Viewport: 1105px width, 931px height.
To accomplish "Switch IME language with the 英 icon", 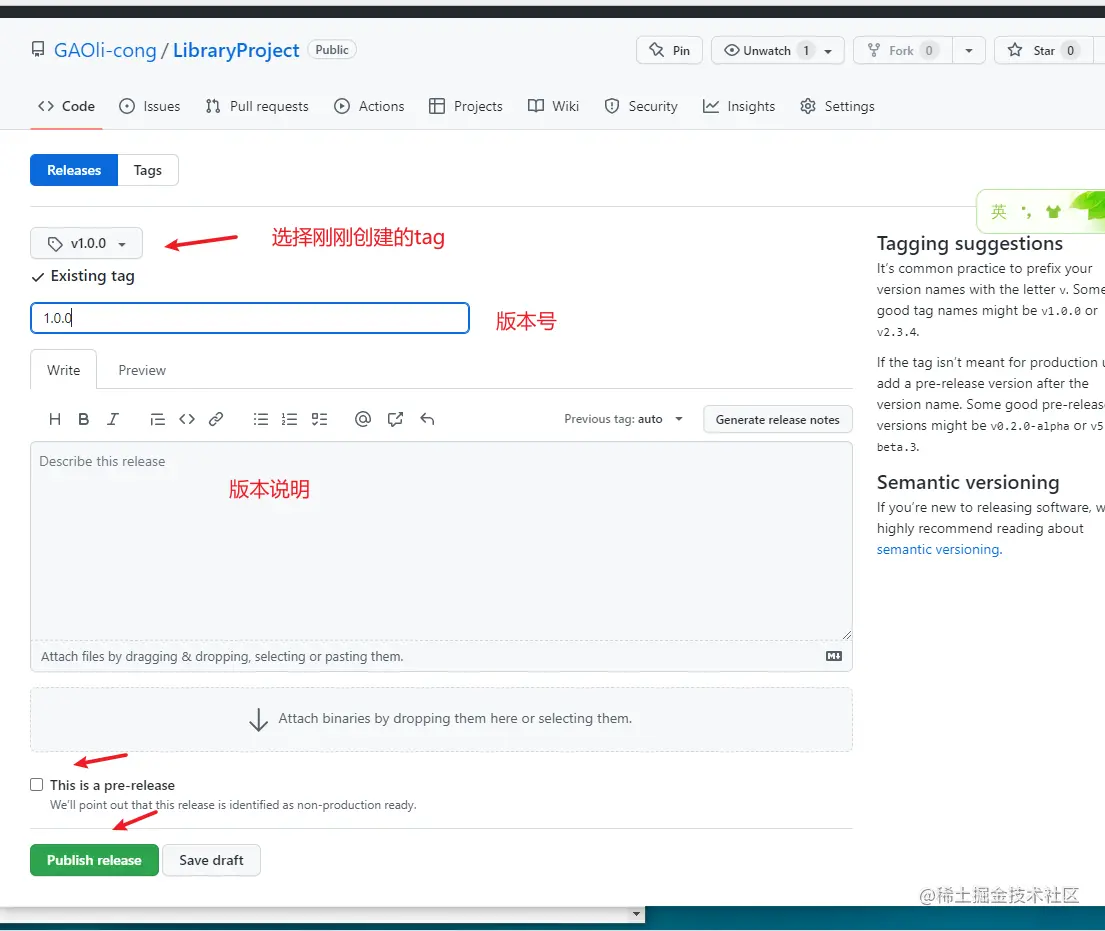I will 999,211.
